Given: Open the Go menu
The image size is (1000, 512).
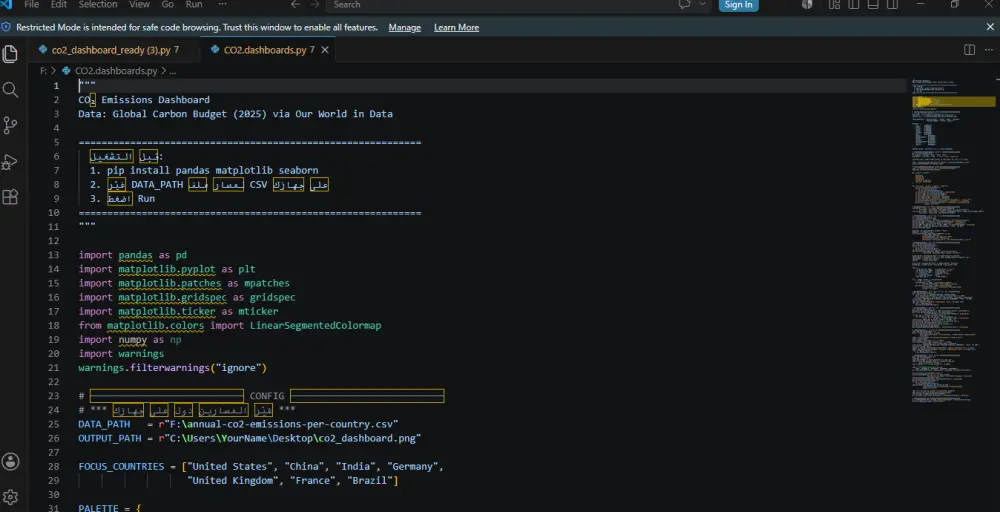Looking at the screenshot, I should click(x=168, y=4).
